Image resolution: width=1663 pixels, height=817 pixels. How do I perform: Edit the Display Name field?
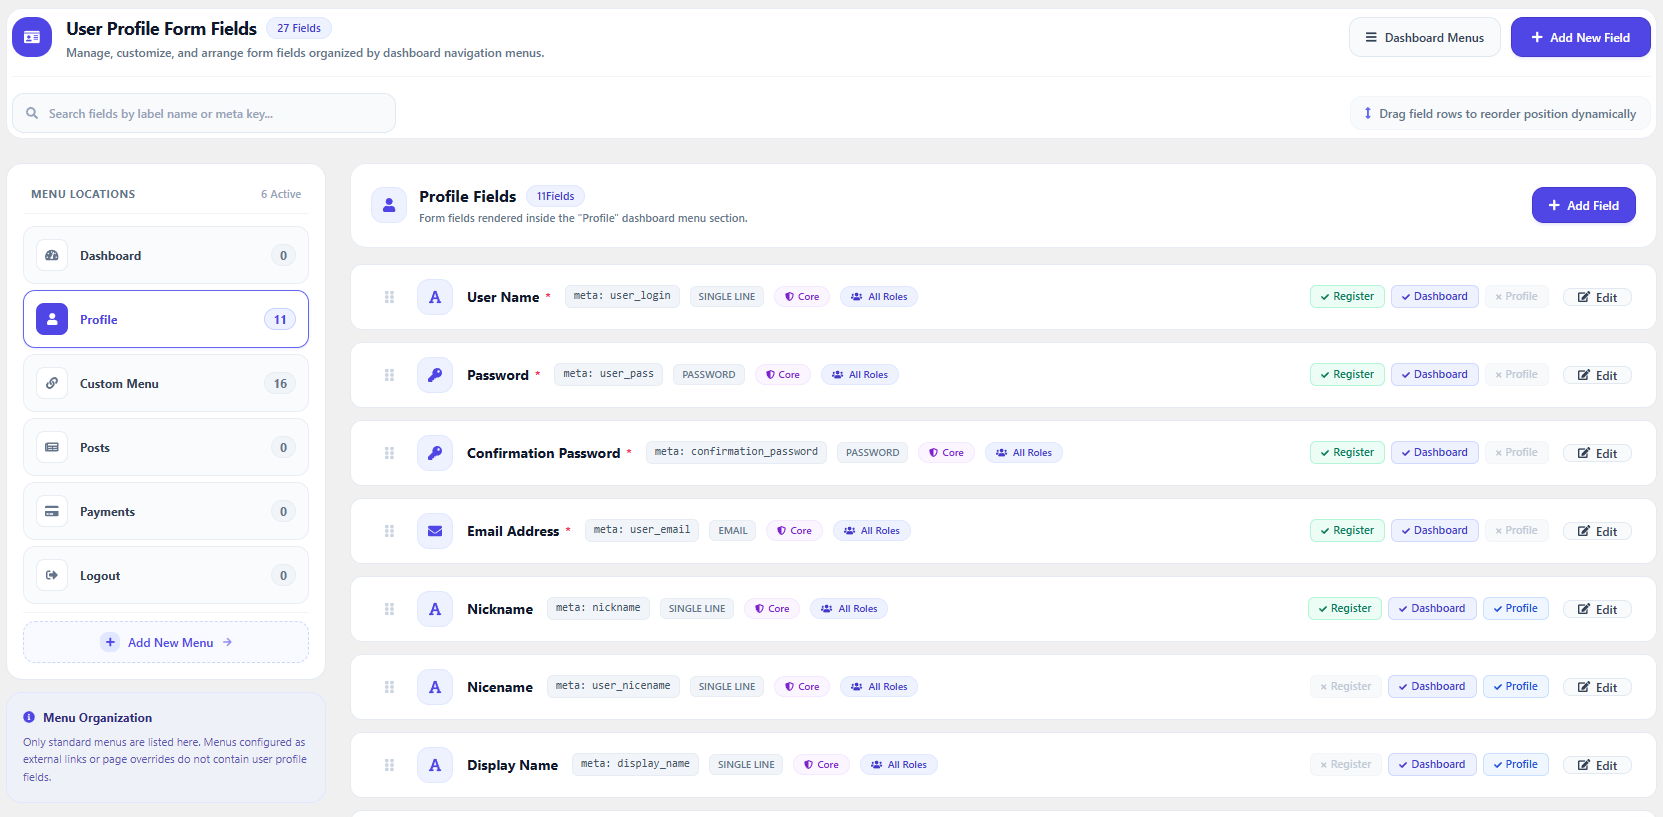point(1597,765)
